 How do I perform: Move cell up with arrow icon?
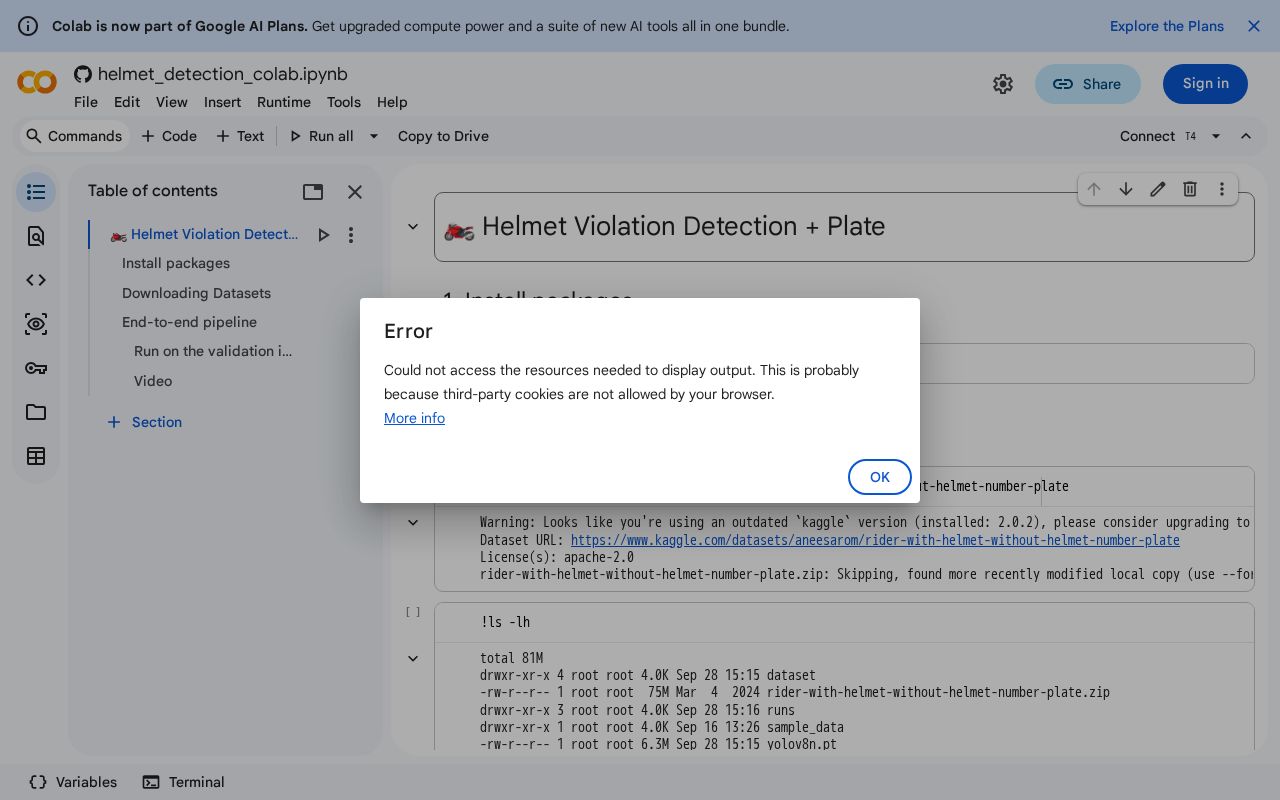coord(1094,189)
